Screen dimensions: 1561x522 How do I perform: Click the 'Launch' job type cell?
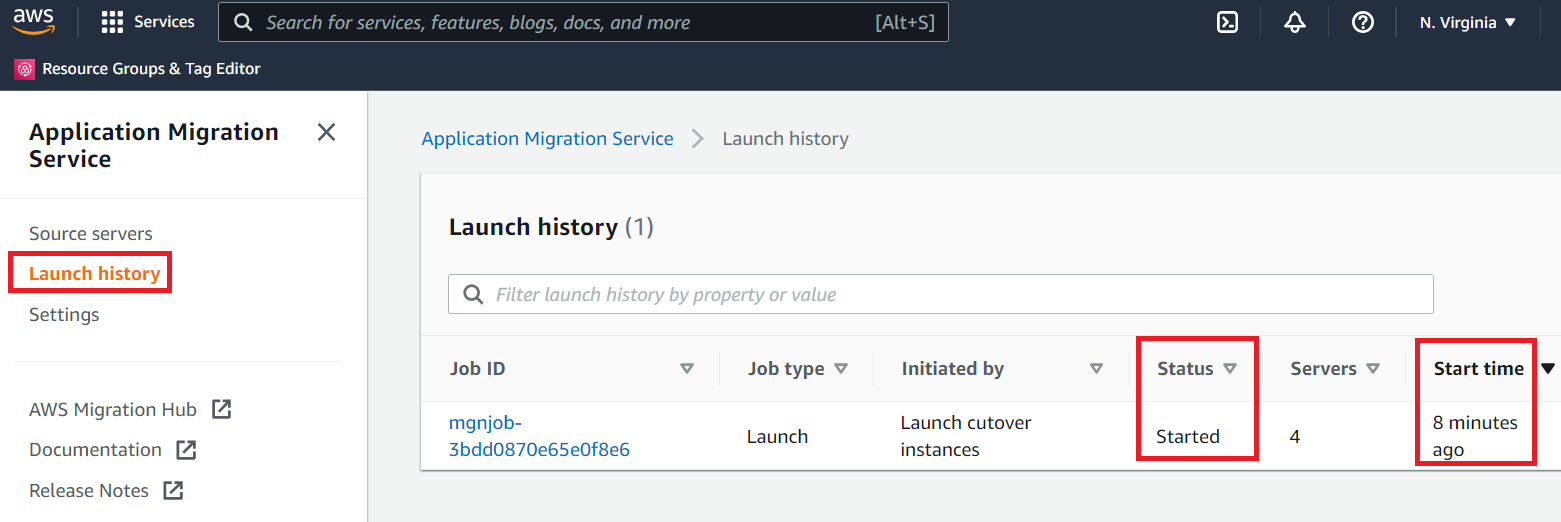pos(777,437)
